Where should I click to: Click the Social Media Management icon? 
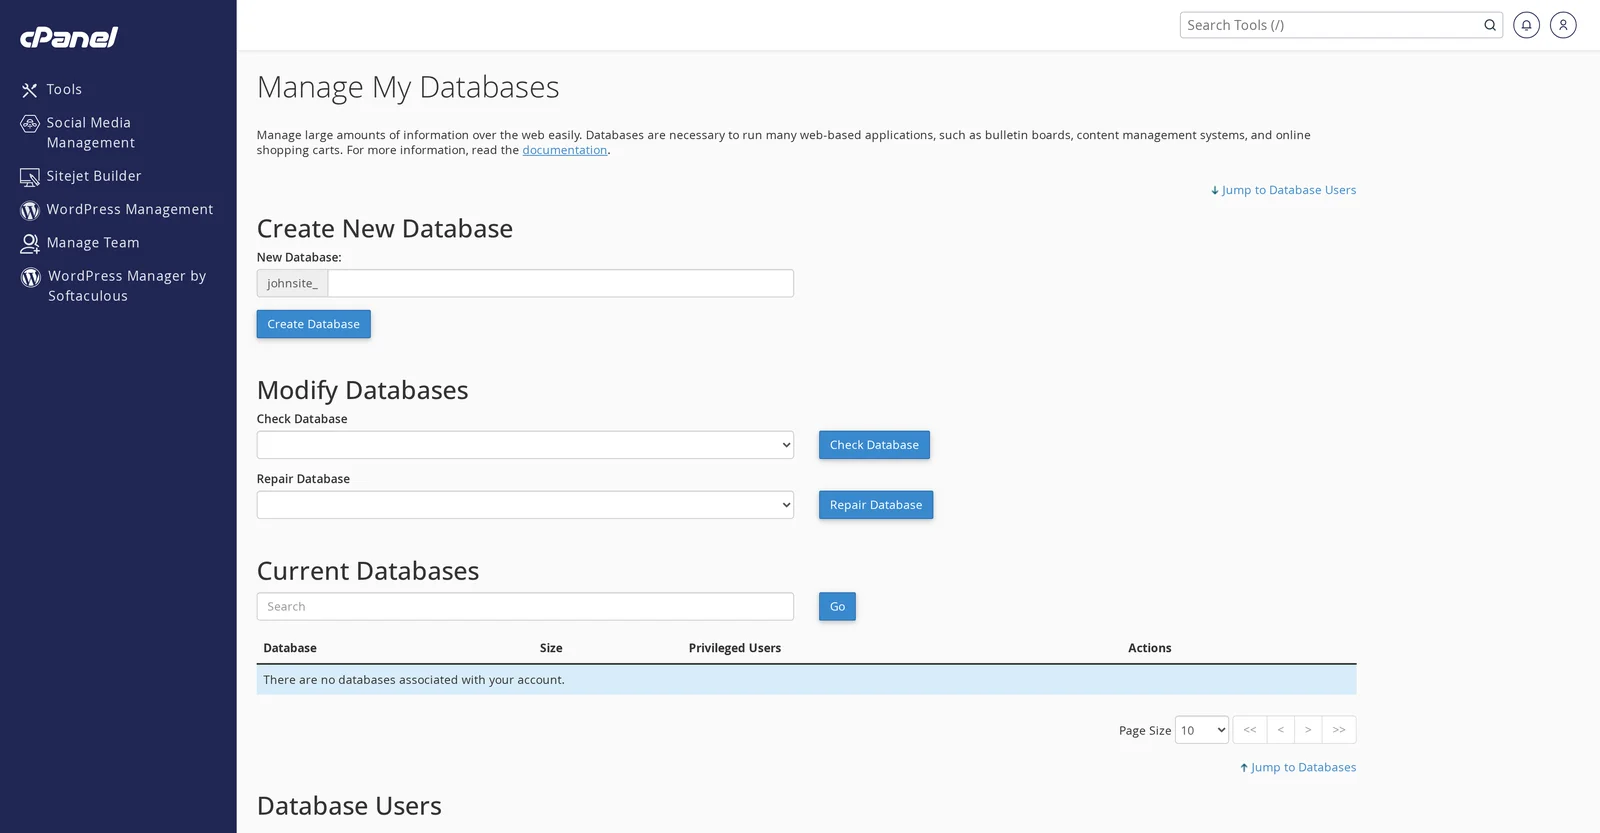point(30,124)
